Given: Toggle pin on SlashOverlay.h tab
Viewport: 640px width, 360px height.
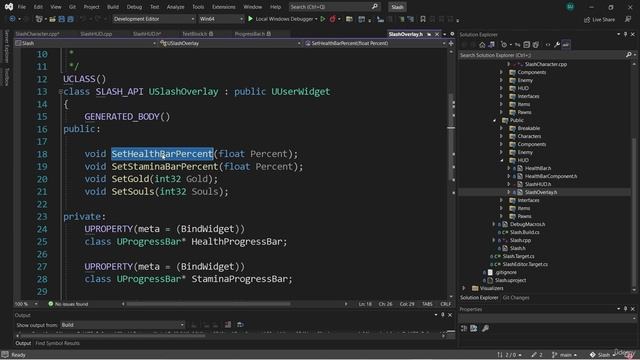Looking at the screenshot, I should pos(429,34).
